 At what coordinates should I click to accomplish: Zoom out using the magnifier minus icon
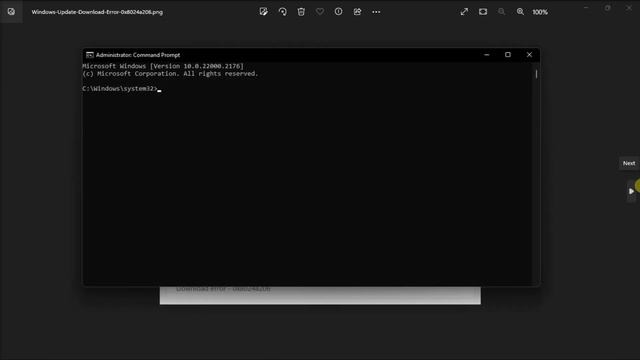point(502,12)
